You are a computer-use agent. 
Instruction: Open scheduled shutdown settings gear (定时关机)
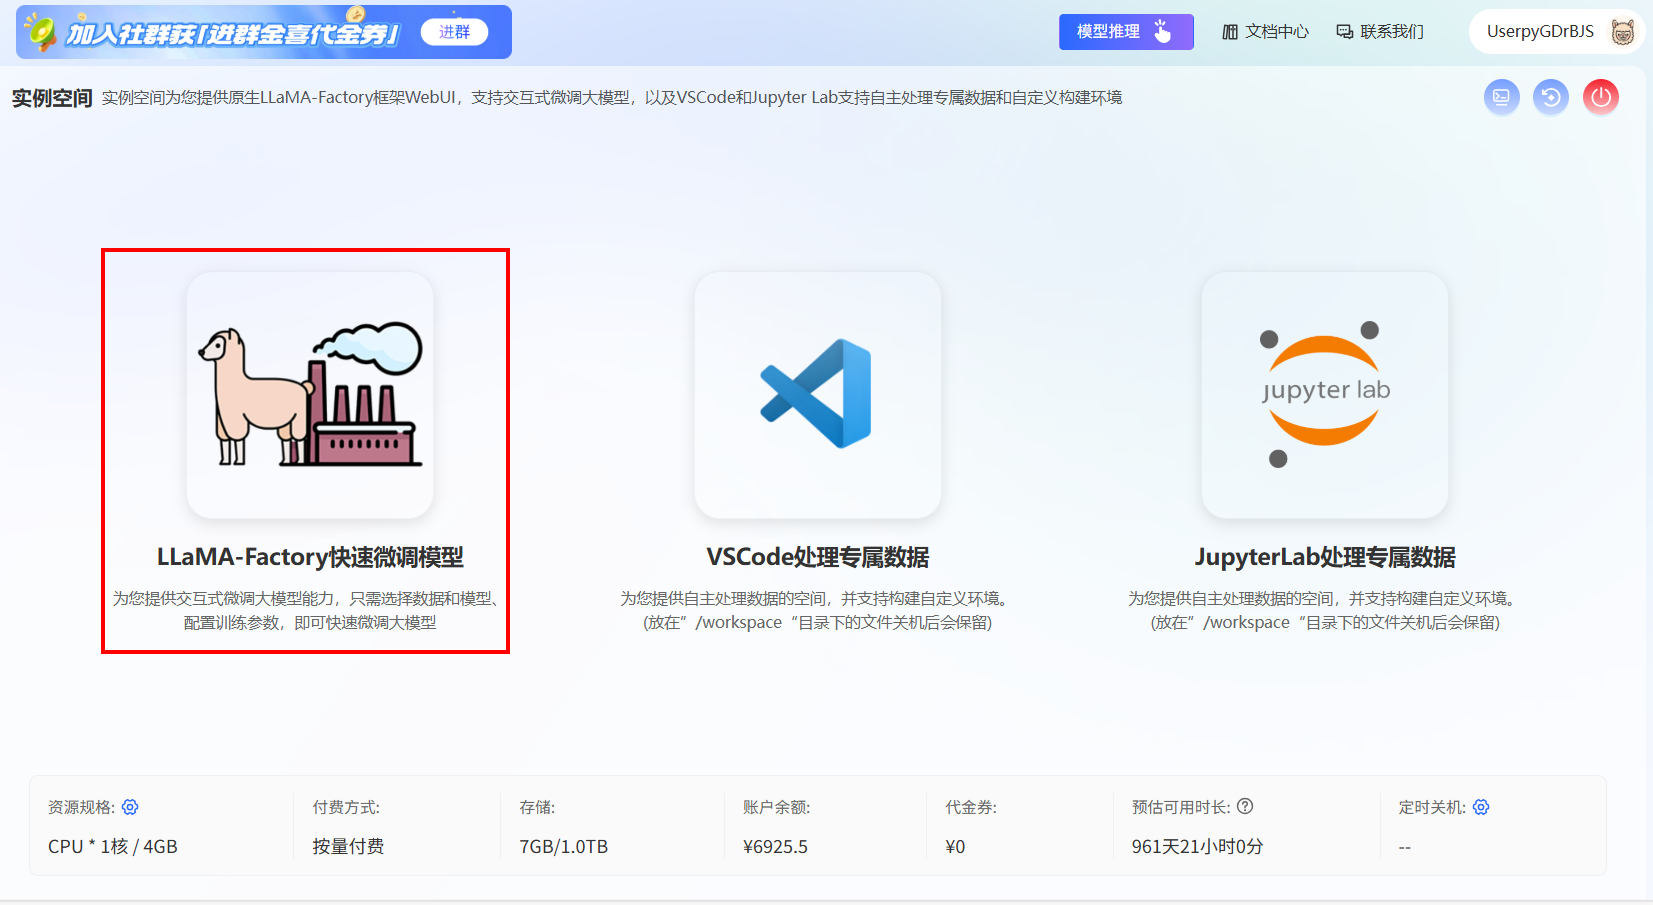(1481, 807)
